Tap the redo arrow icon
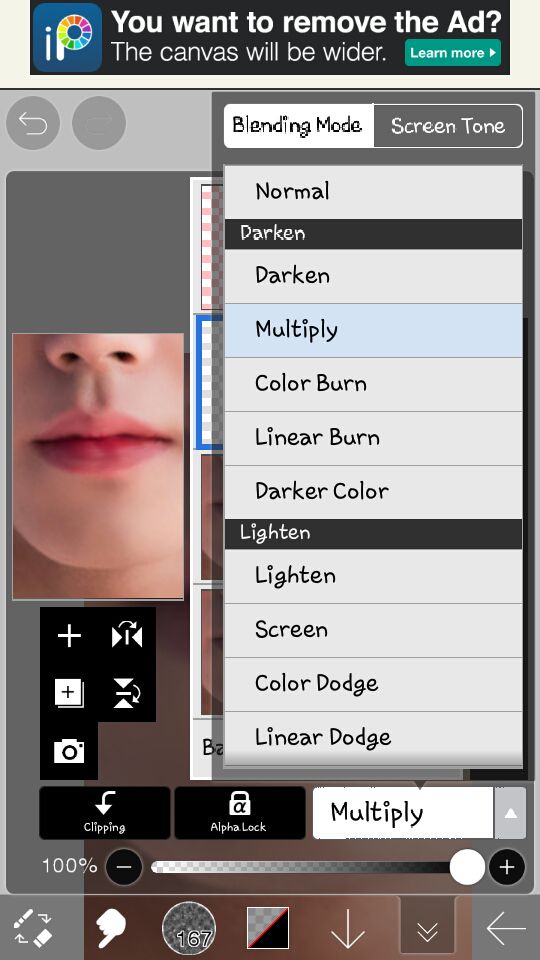Image resolution: width=540 pixels, height=960 pixels. (x=99, y=123)
